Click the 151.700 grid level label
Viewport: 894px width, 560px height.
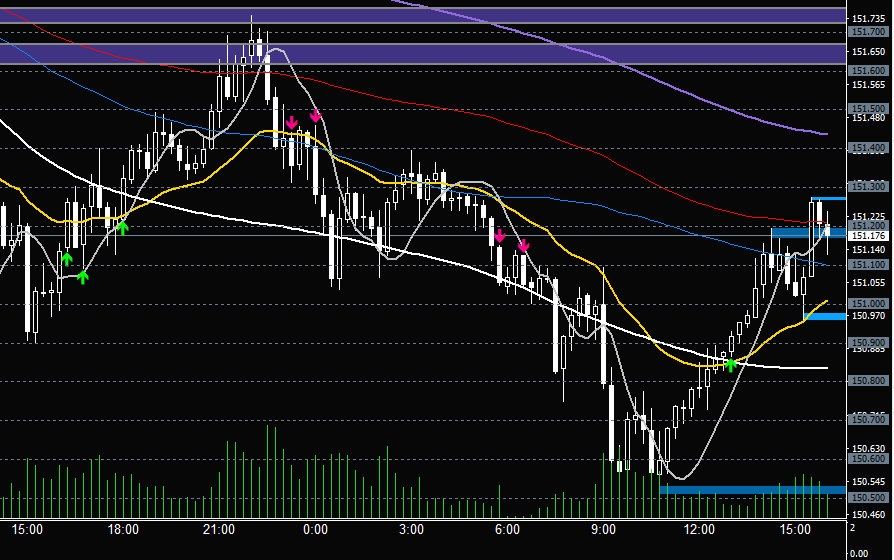click(x=868, y=32)
